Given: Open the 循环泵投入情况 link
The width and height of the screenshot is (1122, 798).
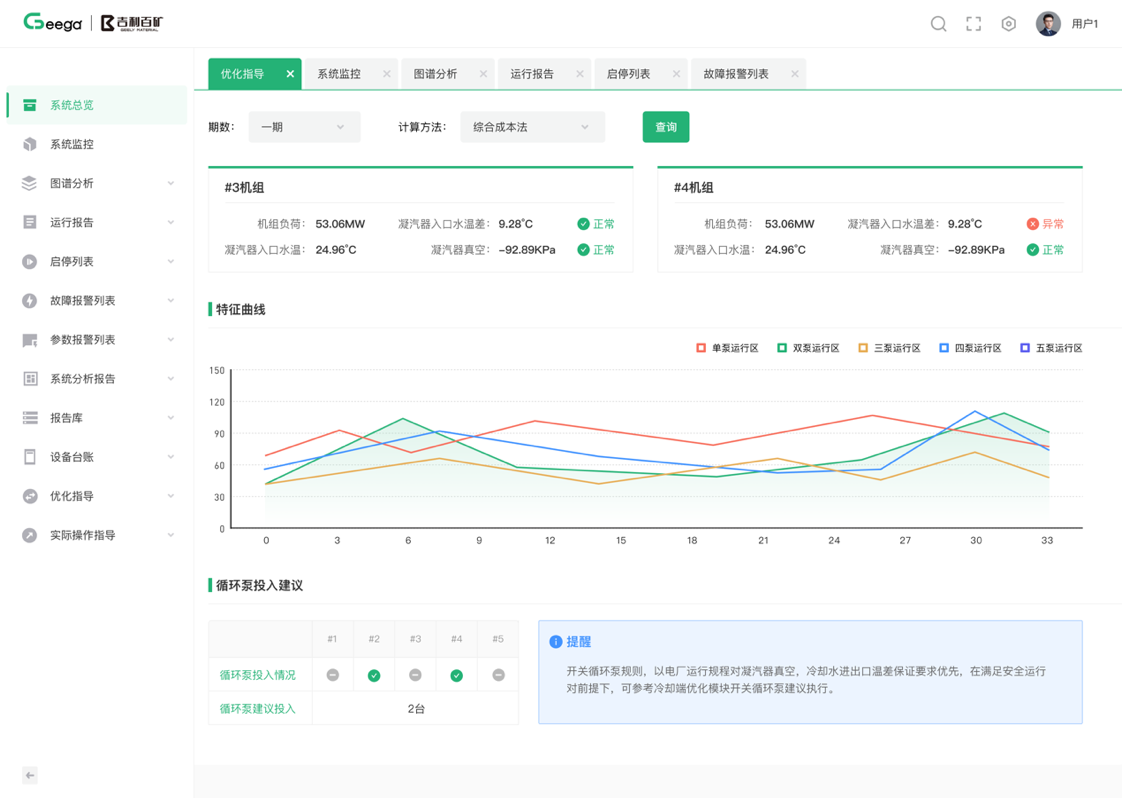Looking at the screenshot, I should (x=258, y=675).
